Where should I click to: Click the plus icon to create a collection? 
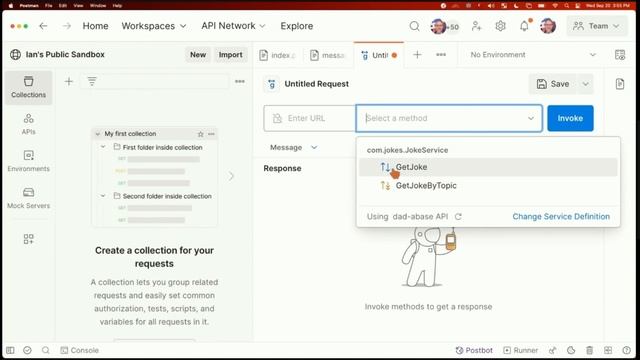pyautogui.click(x=69, y=82)
